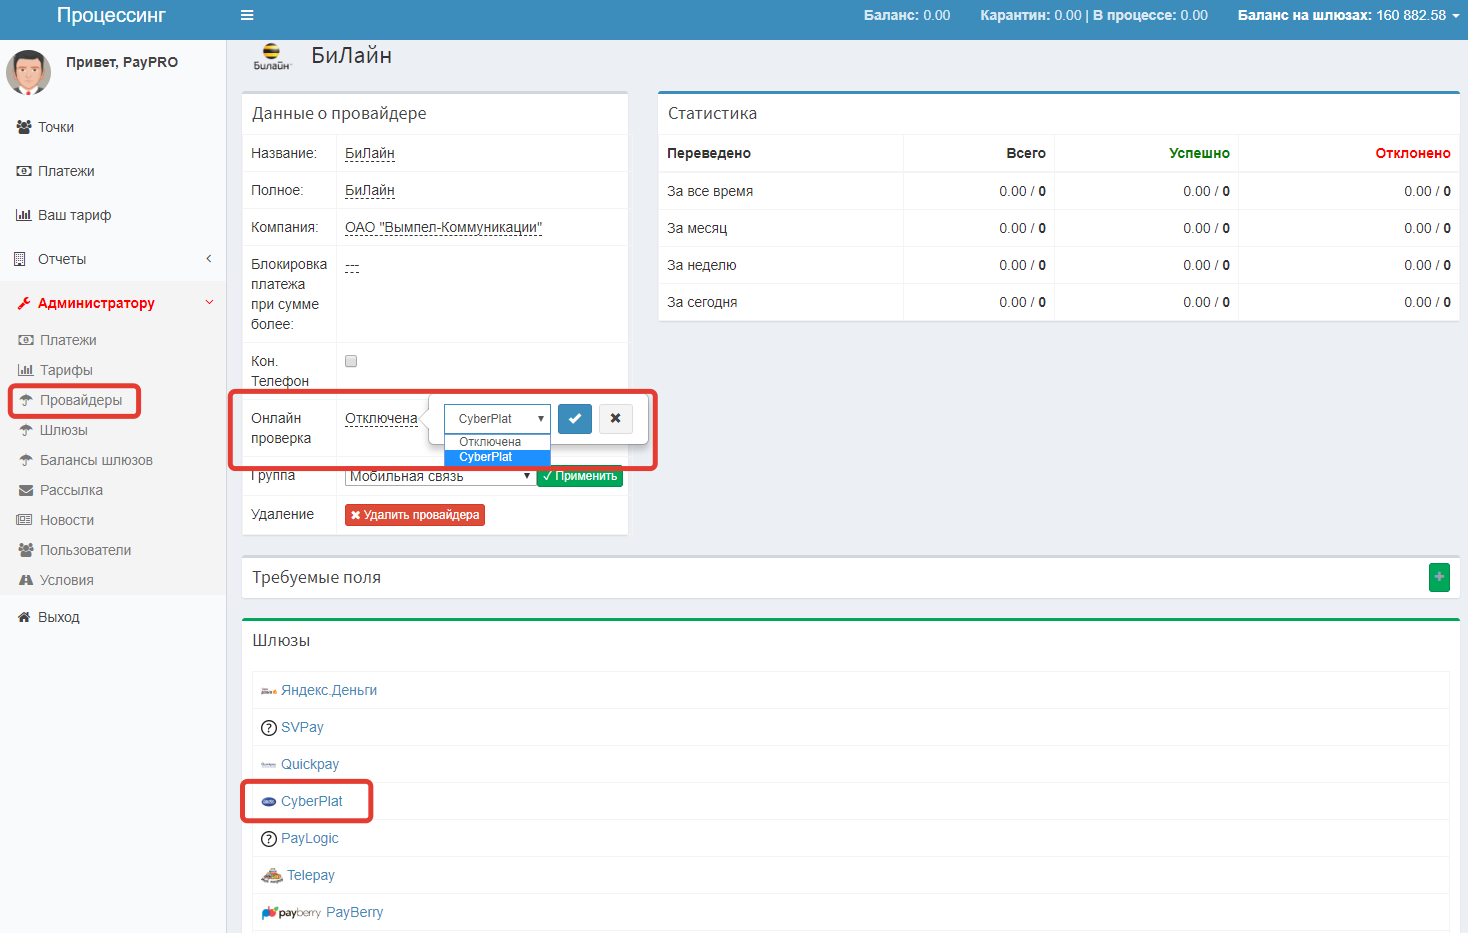Expand the Отчеты sidebar menu

tap(62, 259)
